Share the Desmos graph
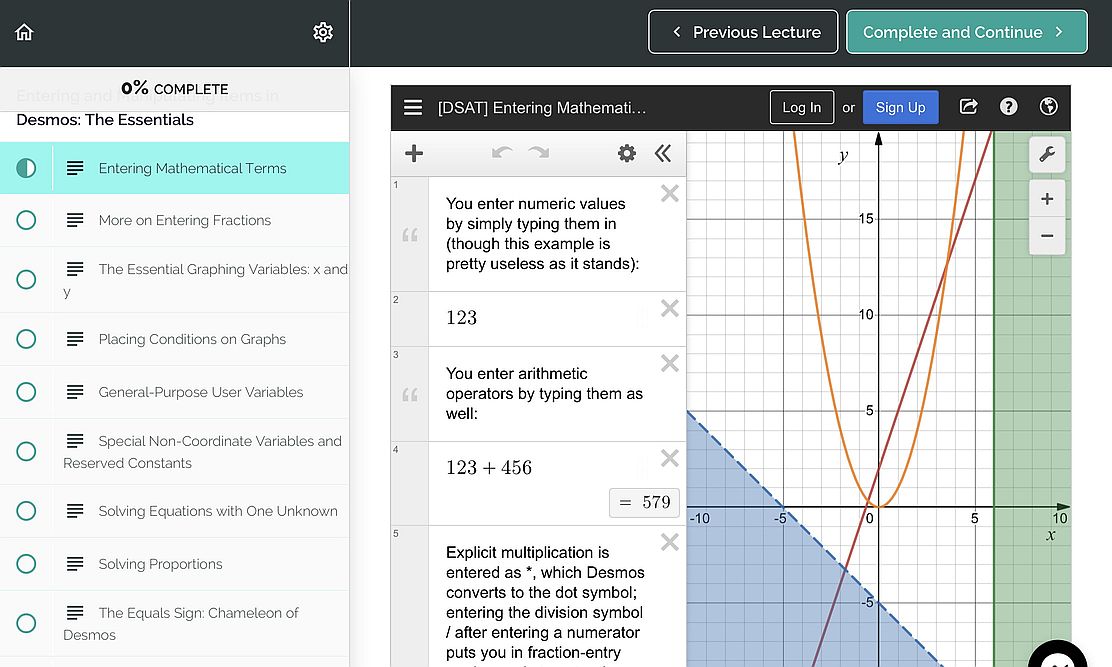1112x667 pixels. tap(969, 107)
